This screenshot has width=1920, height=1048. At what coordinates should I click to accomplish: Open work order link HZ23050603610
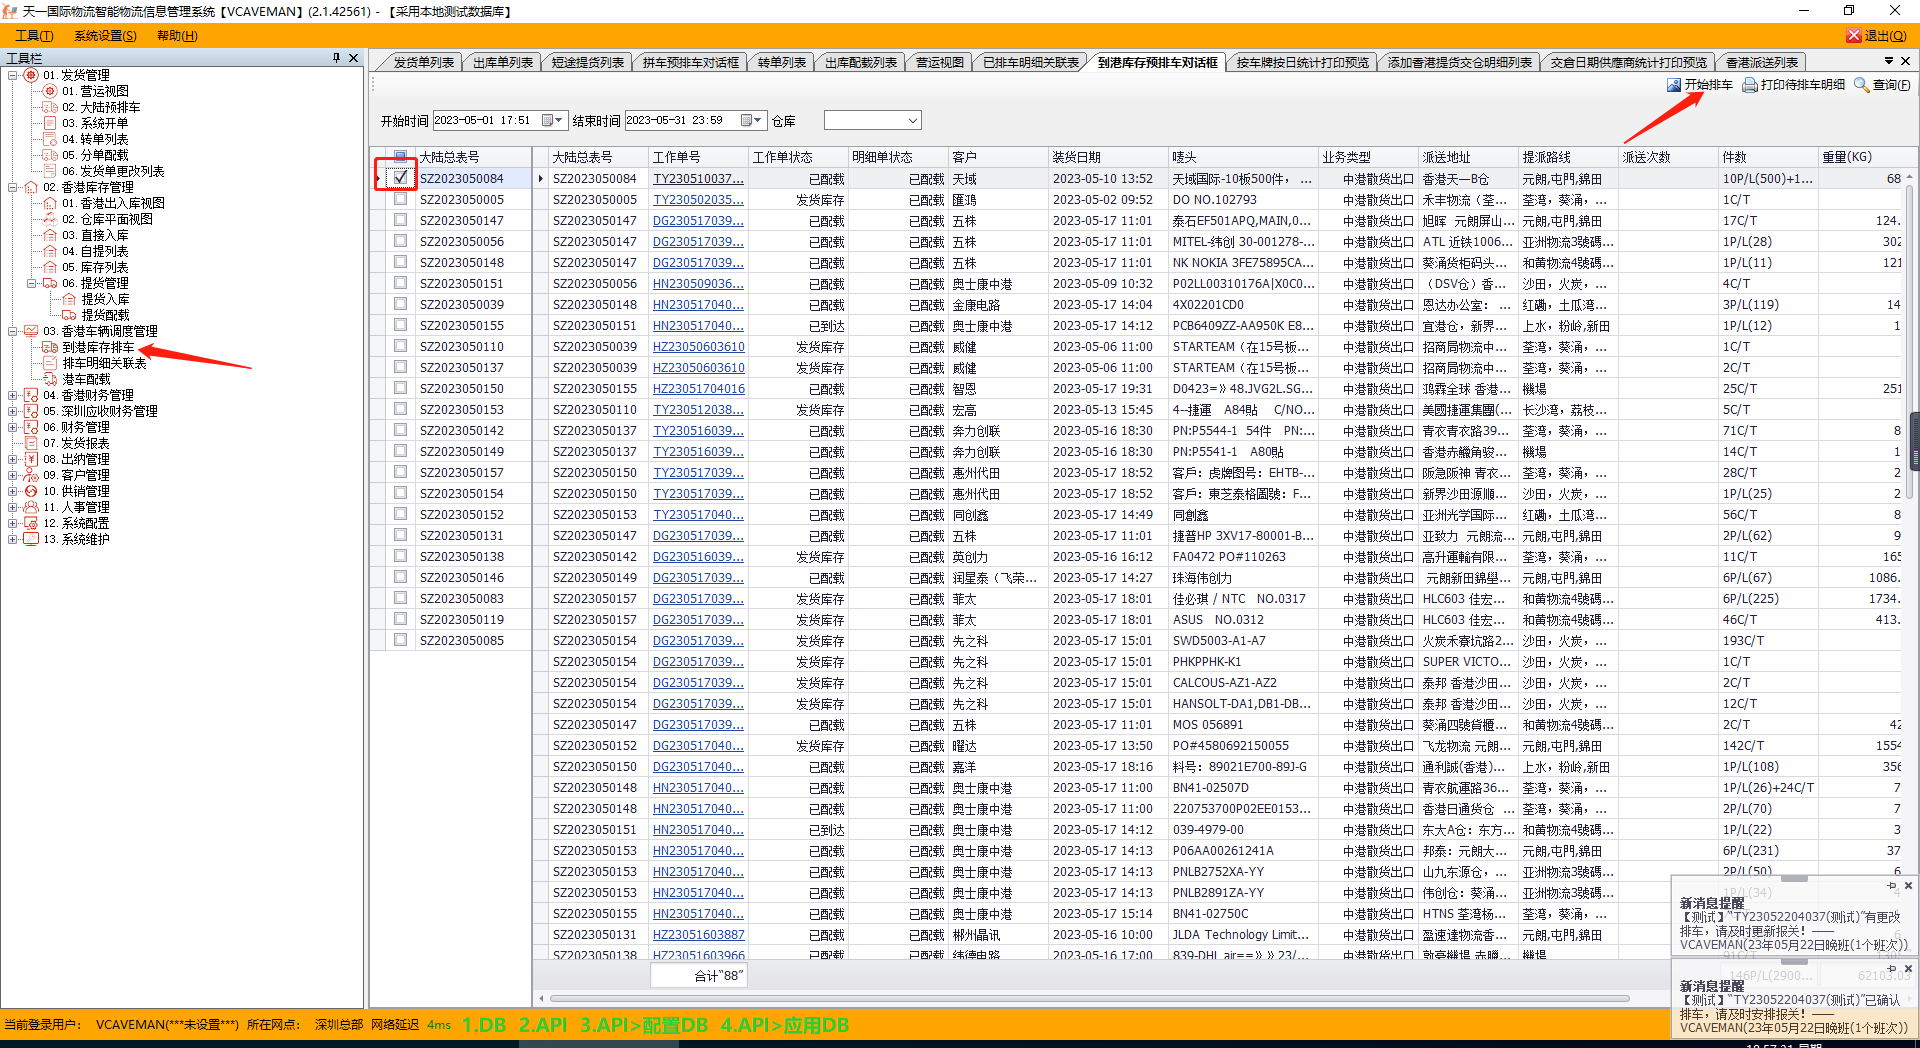coord(698,347)
